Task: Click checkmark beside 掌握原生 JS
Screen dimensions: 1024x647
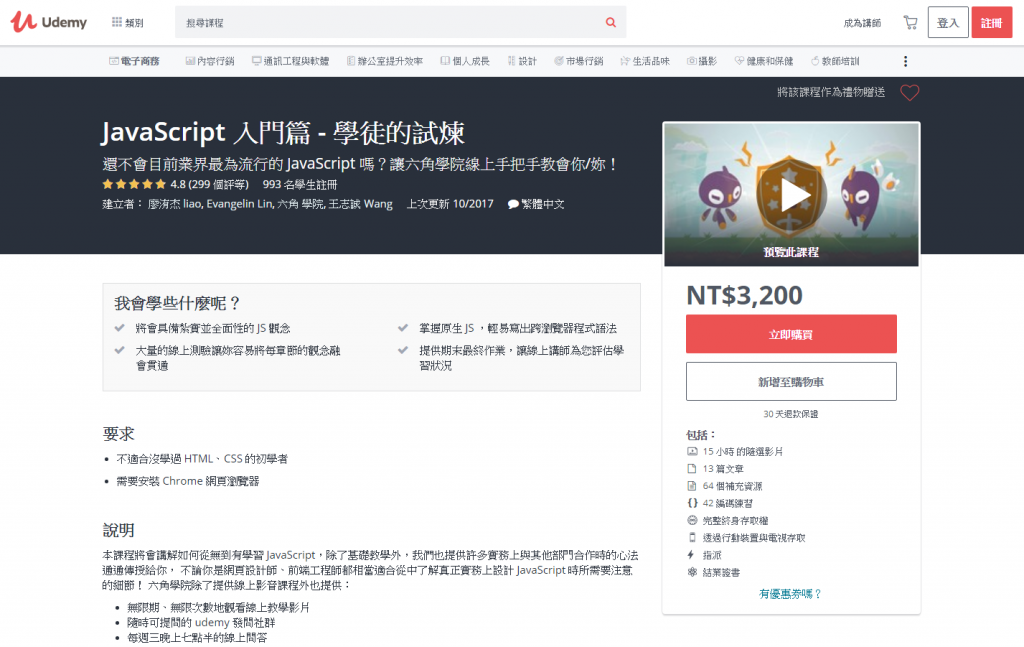Action: [403, 328]
